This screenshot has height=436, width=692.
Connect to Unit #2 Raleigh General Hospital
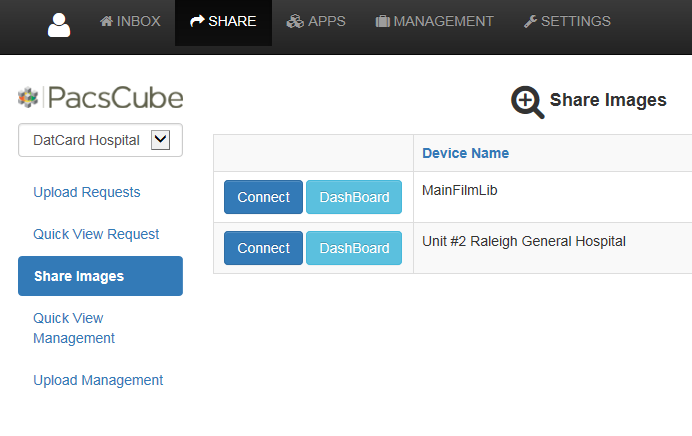[x=263, y=248]
